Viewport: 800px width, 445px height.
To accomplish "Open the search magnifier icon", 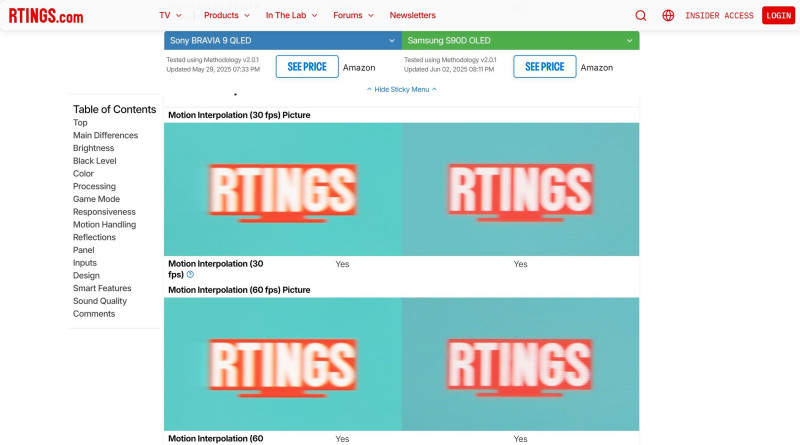I will coord(641,16).
